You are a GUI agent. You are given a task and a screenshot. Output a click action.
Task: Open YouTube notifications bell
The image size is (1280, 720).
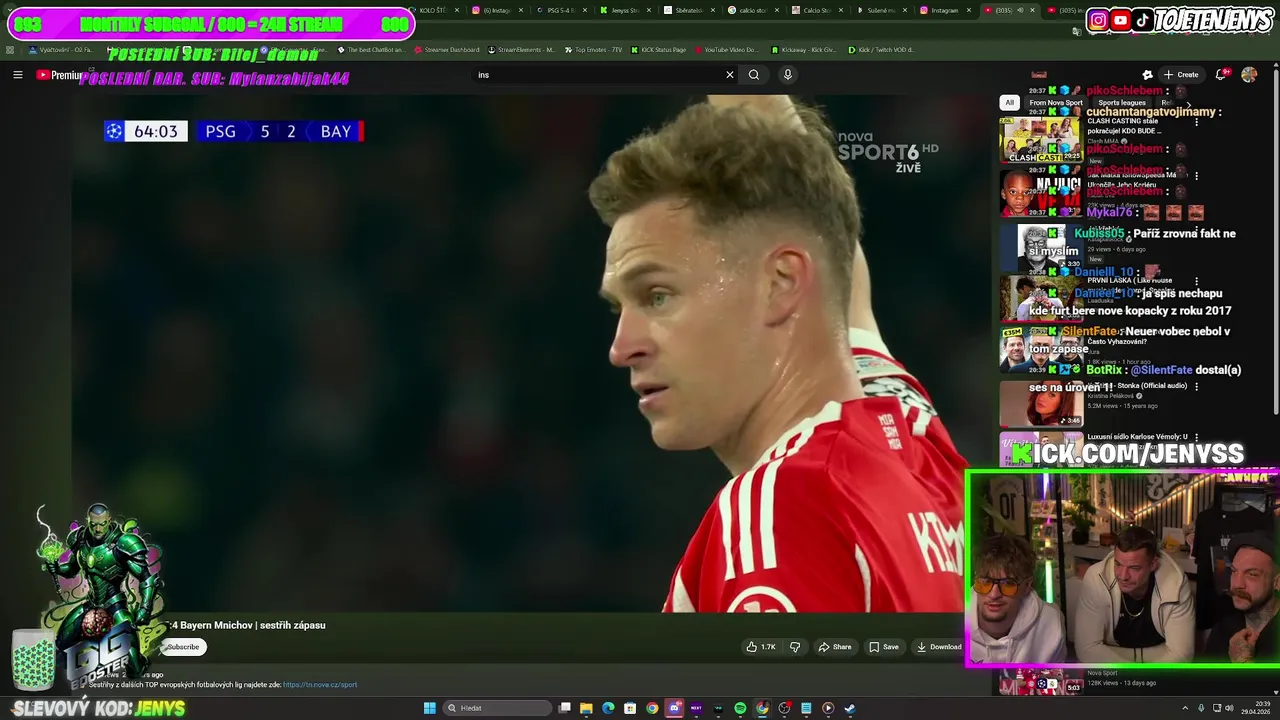pyautogui.click(x=1221, y=75)
